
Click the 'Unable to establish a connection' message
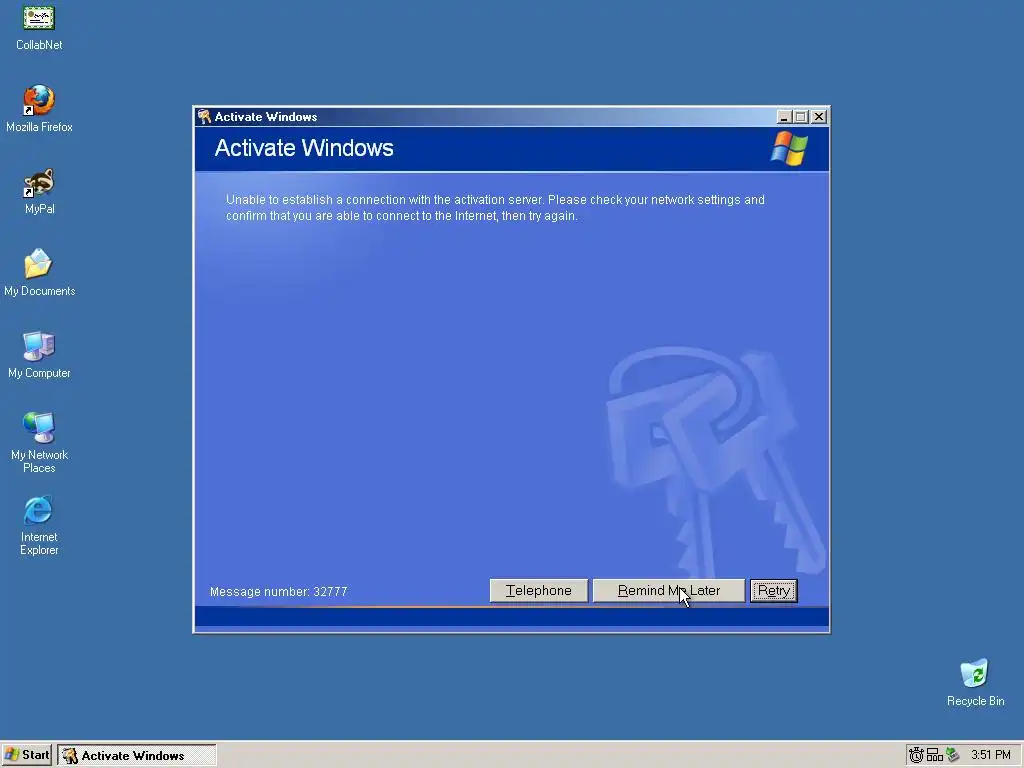pyautogui.click(x=495, y=208)
